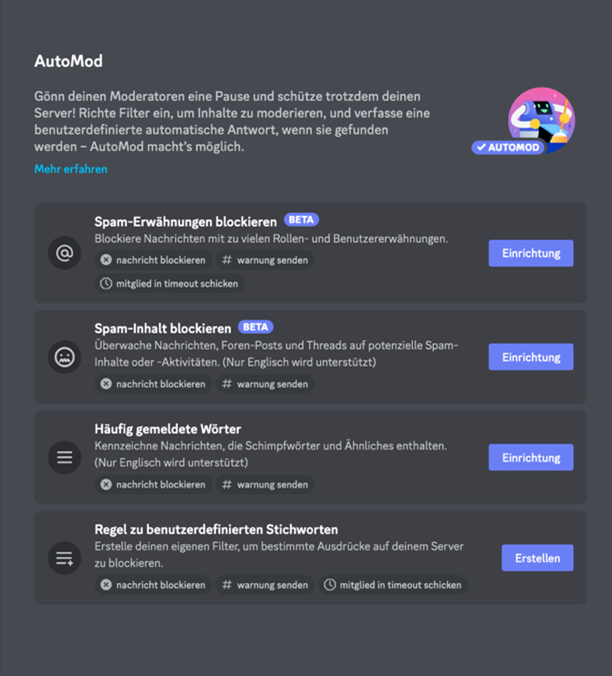Viewport: 612px width, 676px height.
Task: Click the clock icon in custom keyword rule
Action: pos(330,585)
